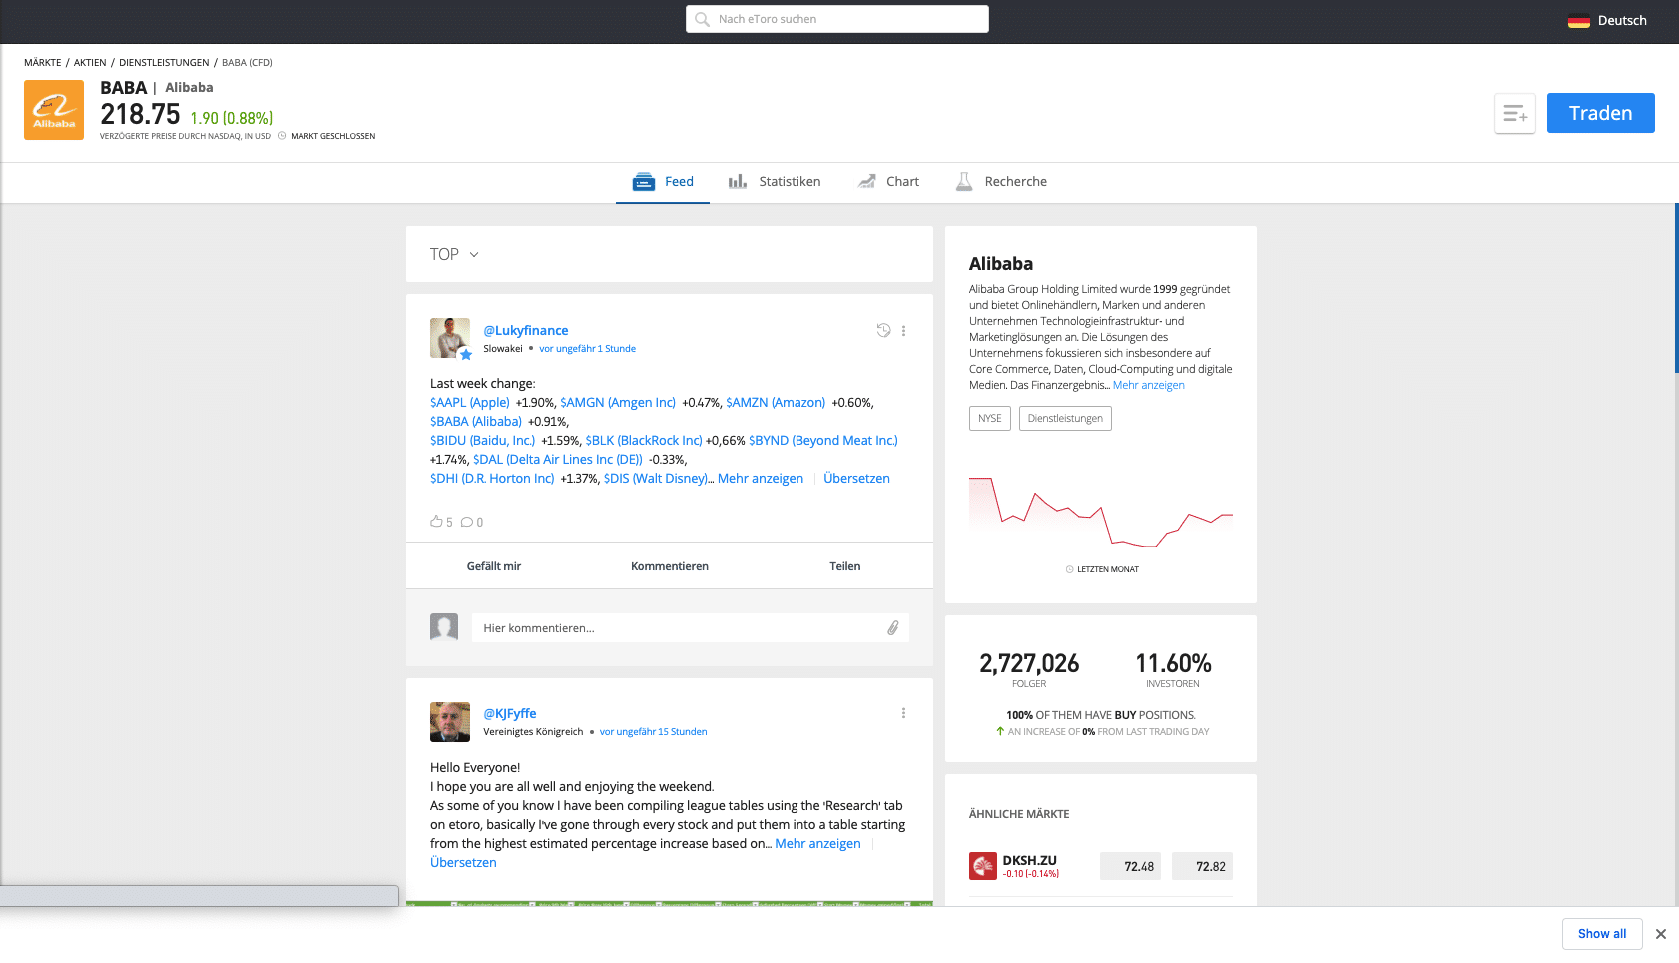
Task: Click the LETZTEN MONAT clock icon
Action: click(x=1069, y=569)
